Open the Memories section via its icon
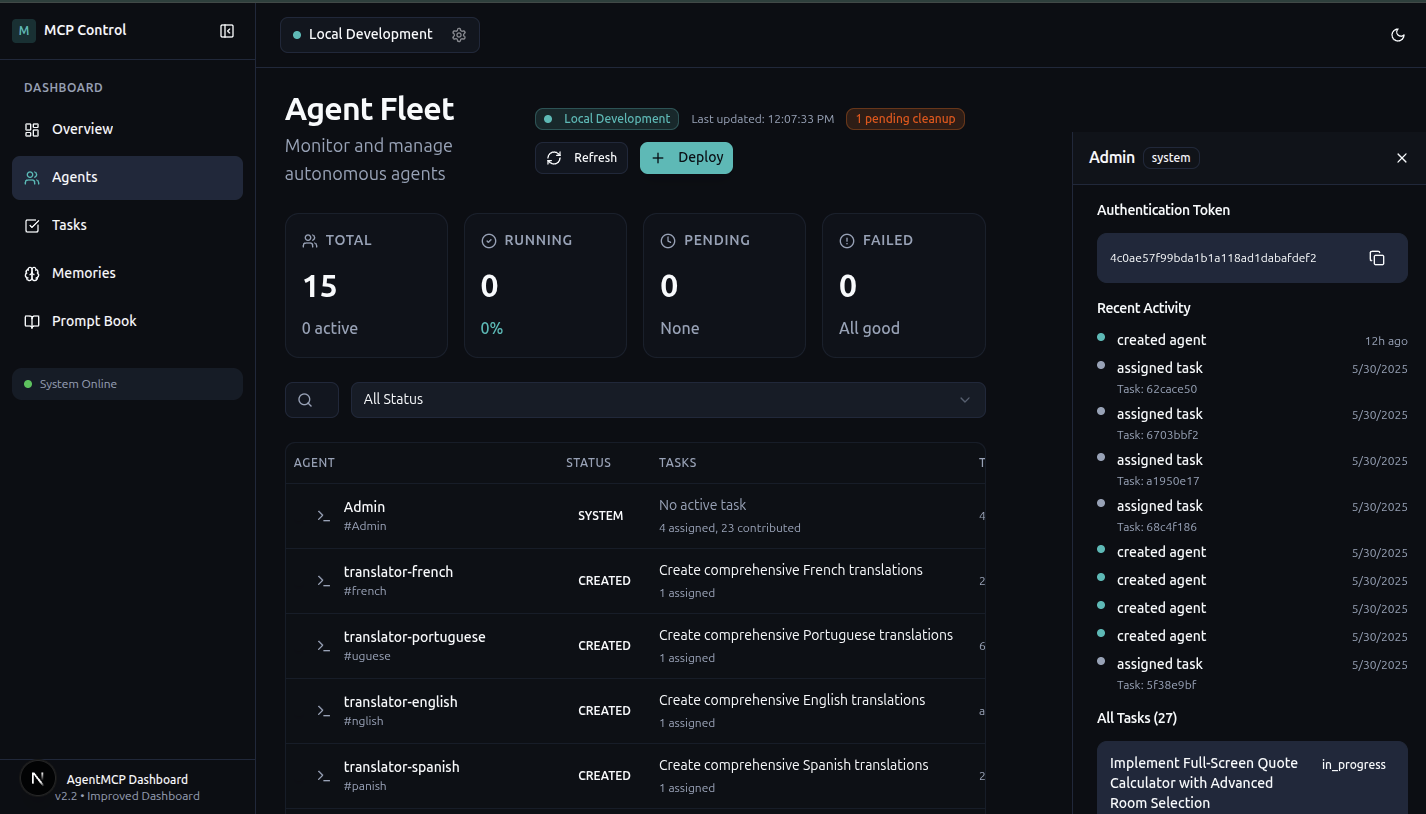1426x814 pixels. (33, 273)
